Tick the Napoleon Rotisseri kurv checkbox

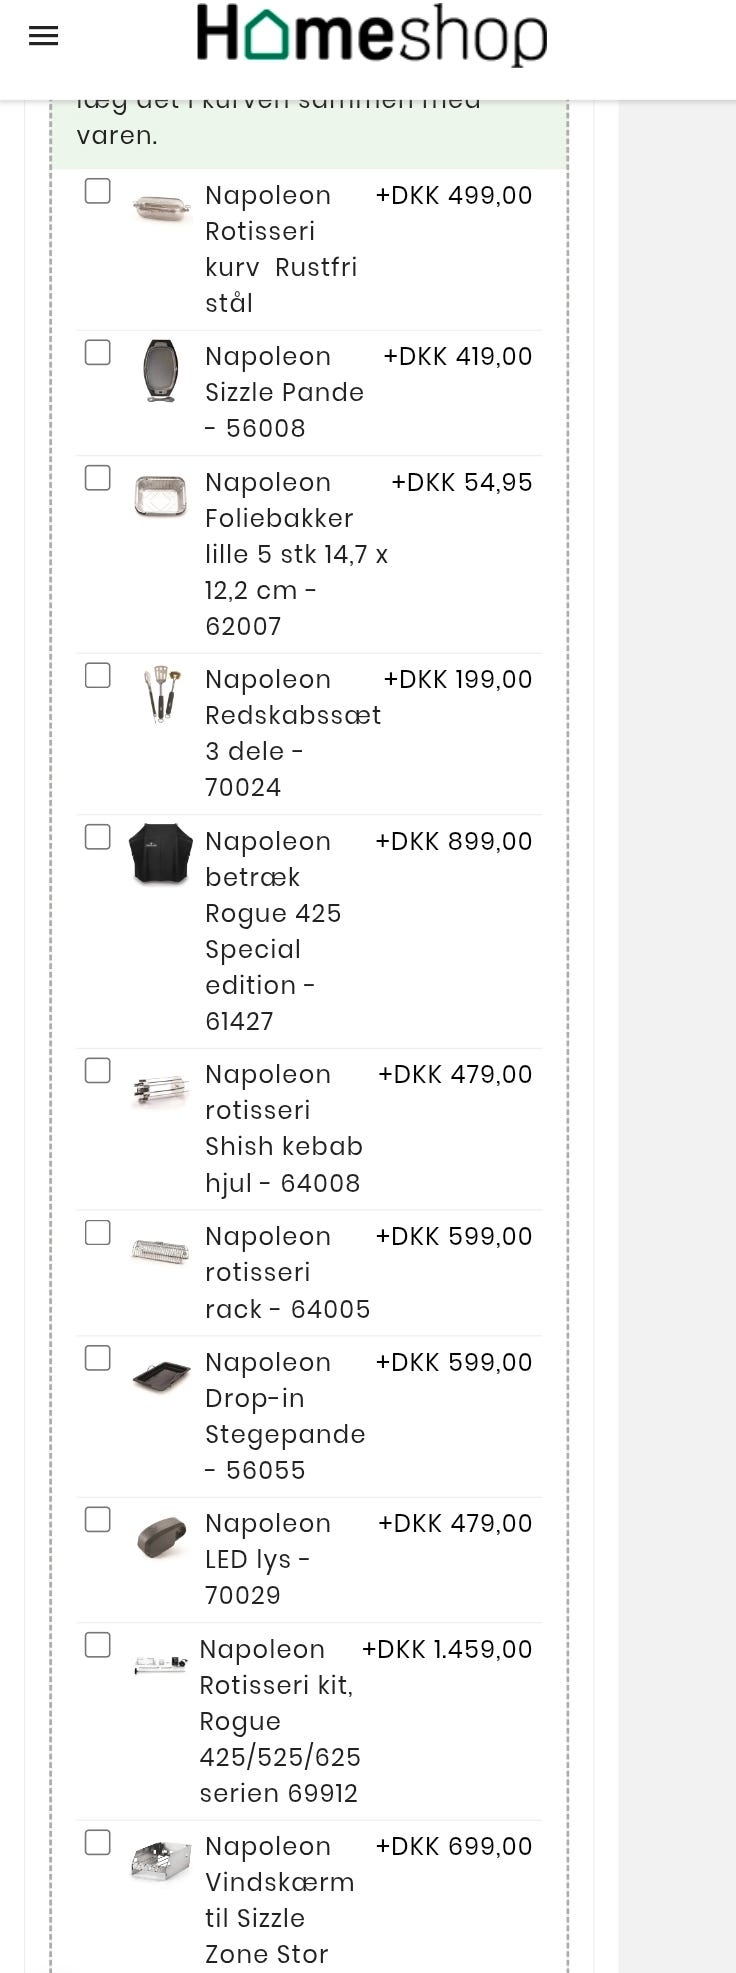(x=98, y=191)
